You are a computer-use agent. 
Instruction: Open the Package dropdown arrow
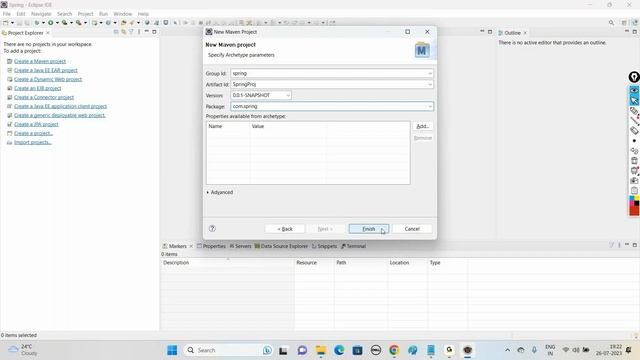tap(430, 107)
